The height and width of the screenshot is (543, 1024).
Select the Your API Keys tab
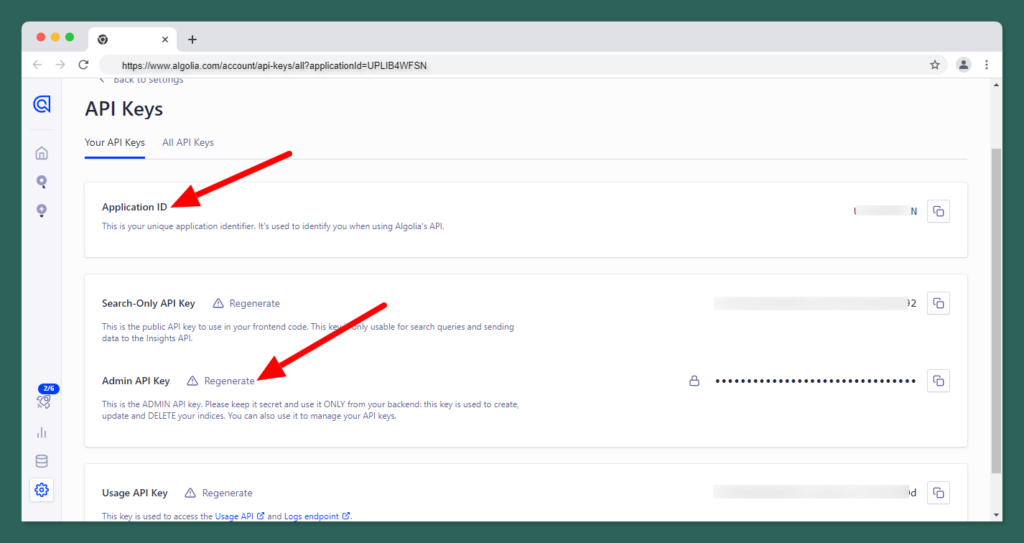coord(115,143)
